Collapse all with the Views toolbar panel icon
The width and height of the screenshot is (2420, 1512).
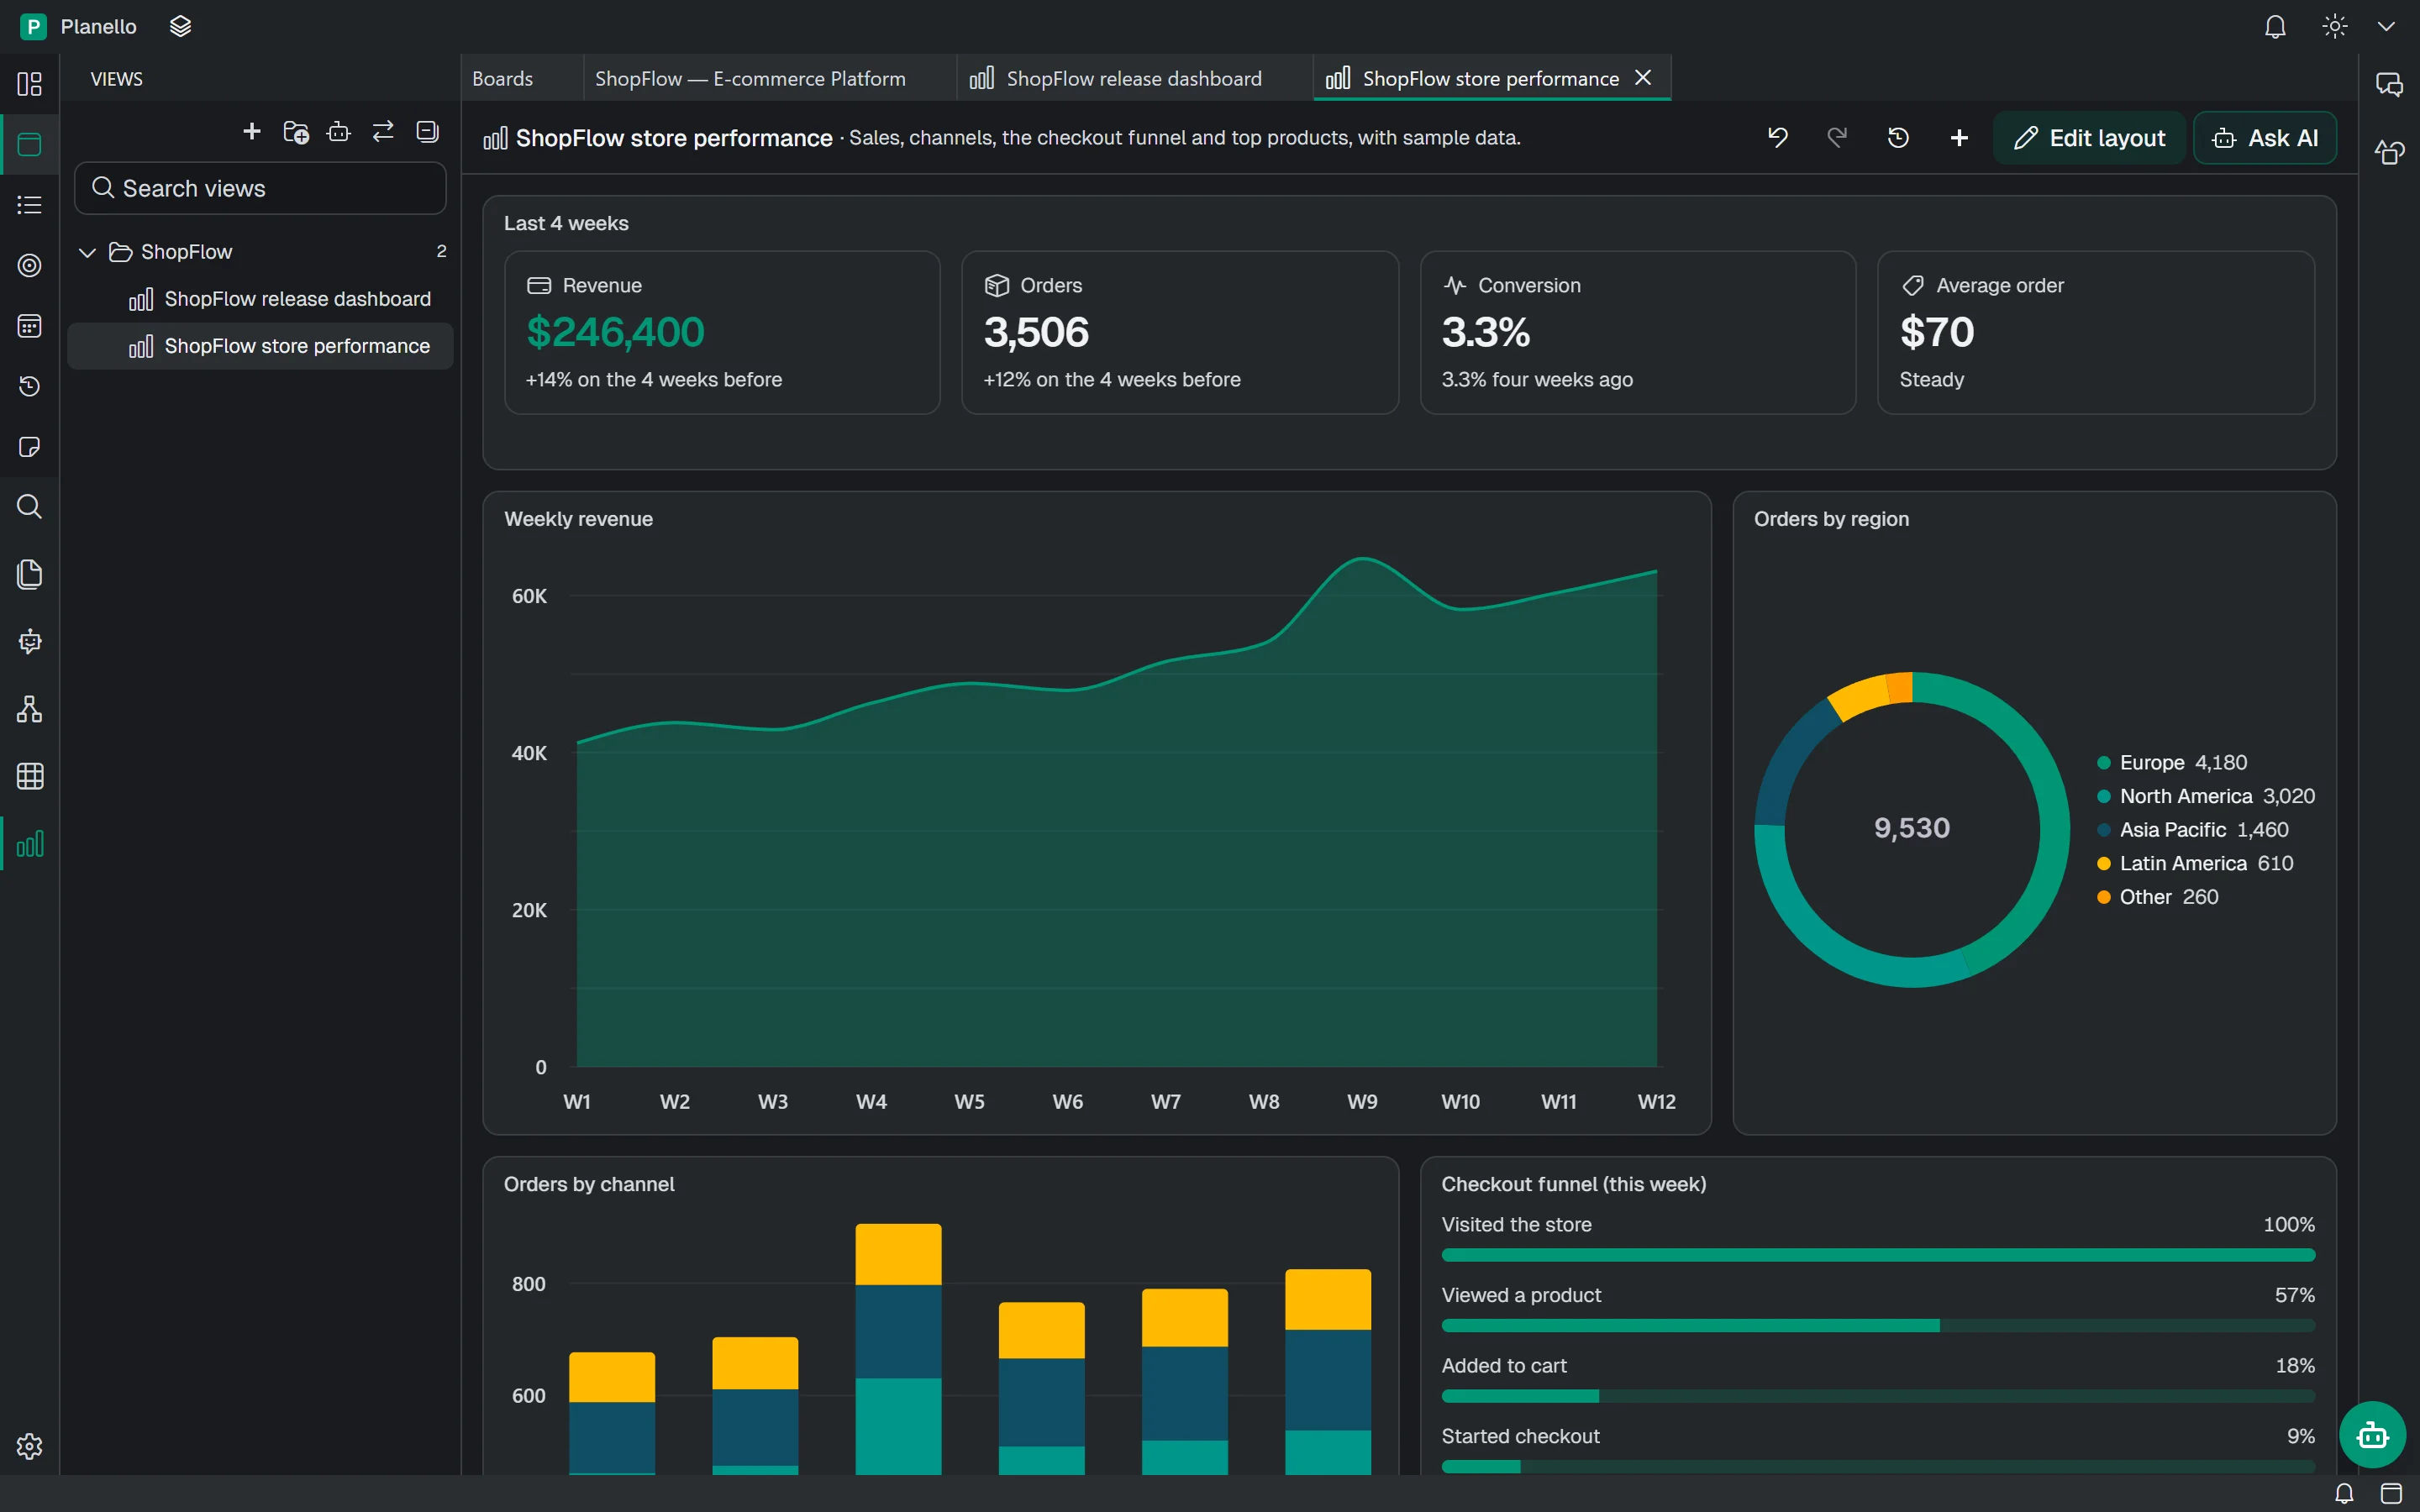coord(427,132)
